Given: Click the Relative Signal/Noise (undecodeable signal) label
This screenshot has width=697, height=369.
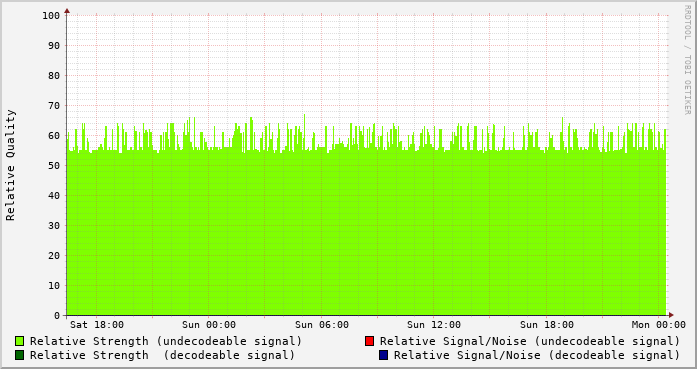Looking at the screenshot, I should pos(530,341).
